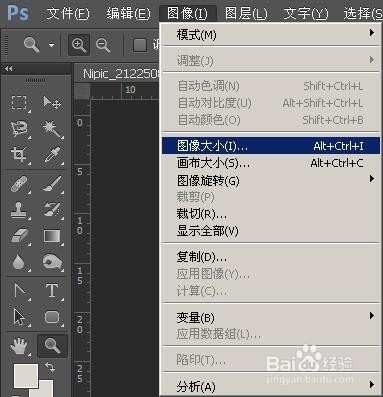Click the 图像(I) menu

click(188, 14)
